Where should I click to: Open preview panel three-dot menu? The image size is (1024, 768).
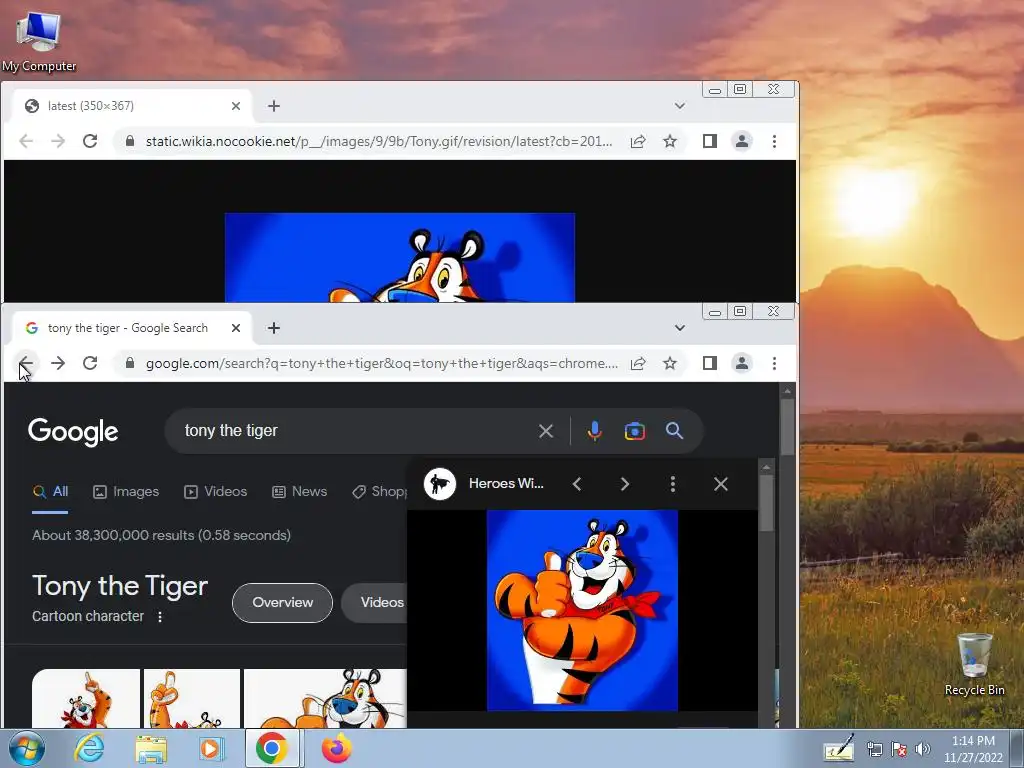click(x=673, y=484)
